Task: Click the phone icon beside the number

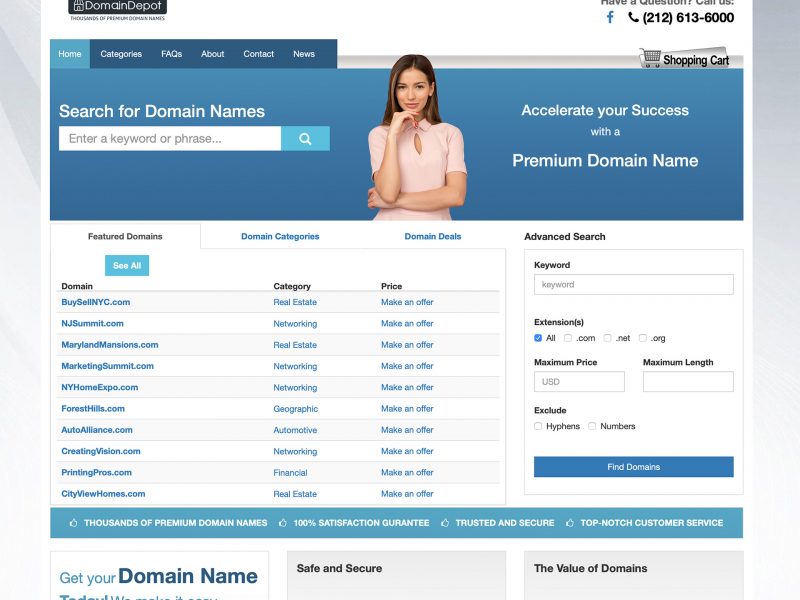Action: tap(634, 18)
